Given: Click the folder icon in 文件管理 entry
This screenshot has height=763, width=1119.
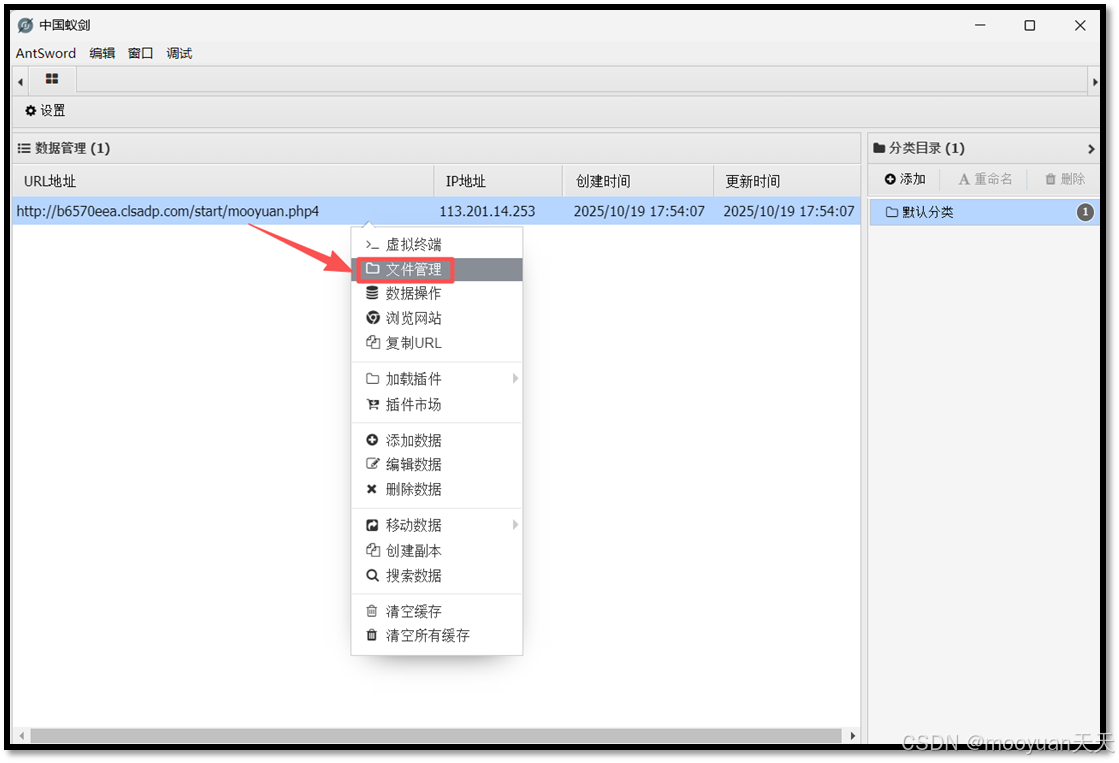Looking at the screenshot, I should pyautogui.click(x=373, y=268).
